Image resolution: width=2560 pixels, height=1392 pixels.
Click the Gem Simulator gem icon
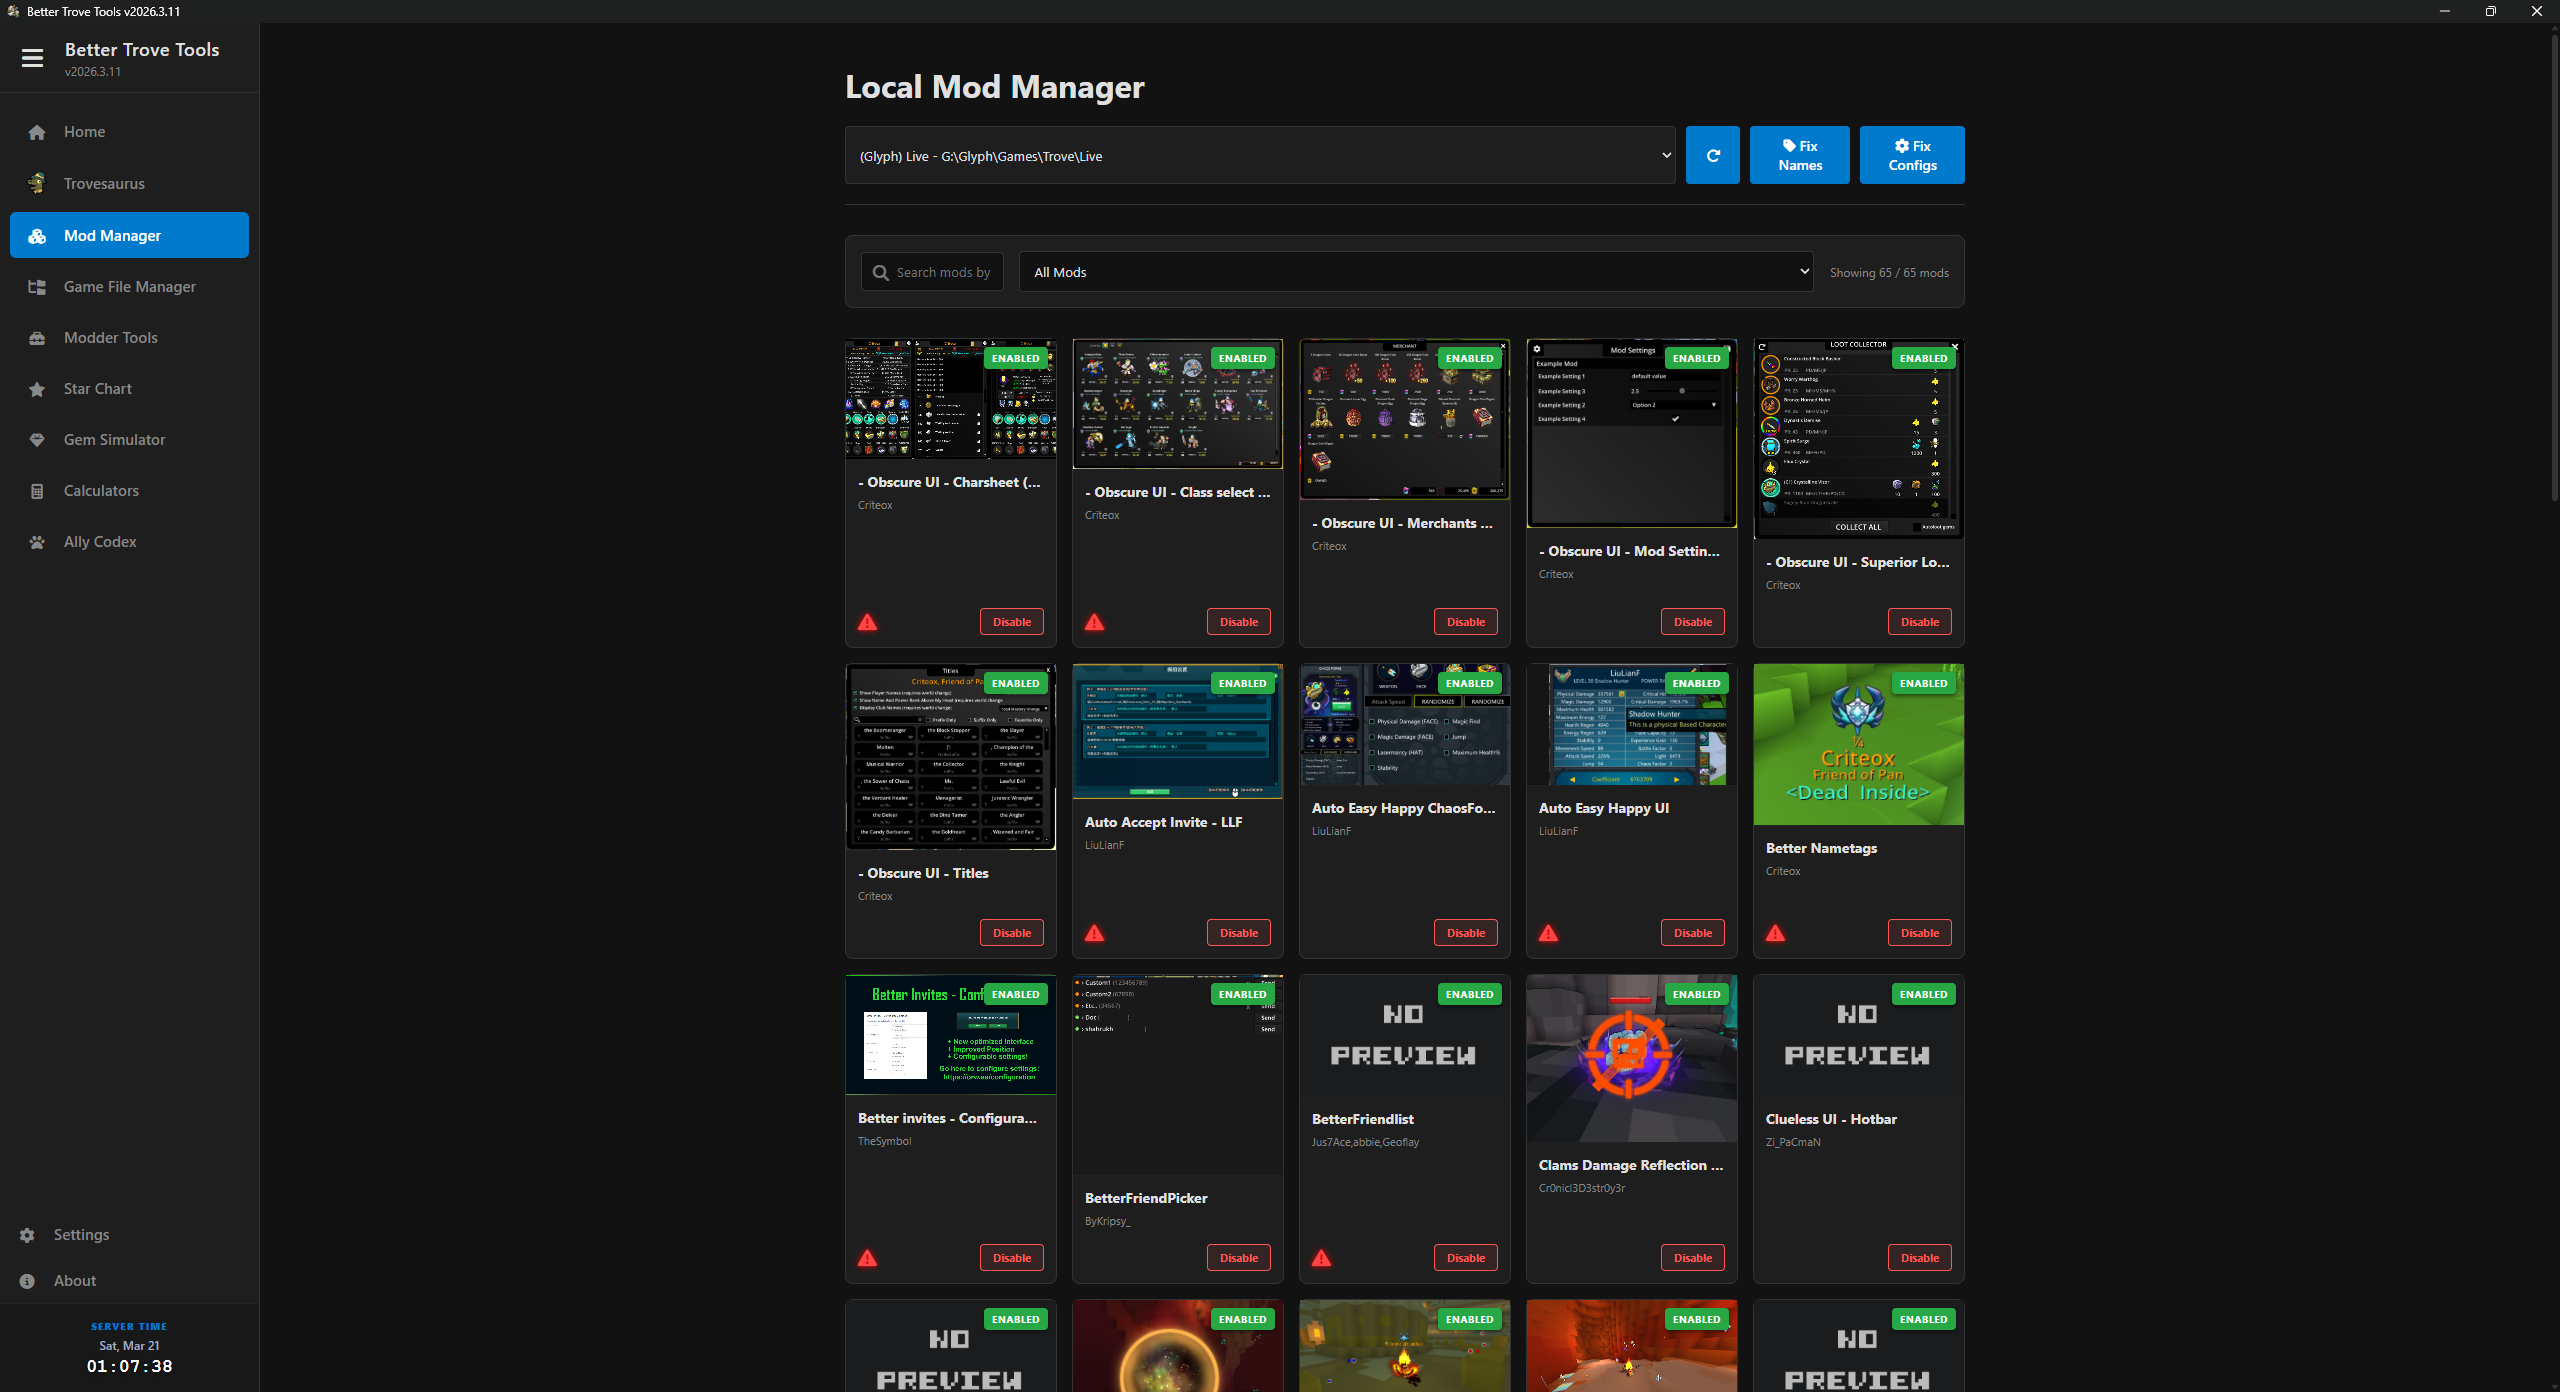pos(36,440)
